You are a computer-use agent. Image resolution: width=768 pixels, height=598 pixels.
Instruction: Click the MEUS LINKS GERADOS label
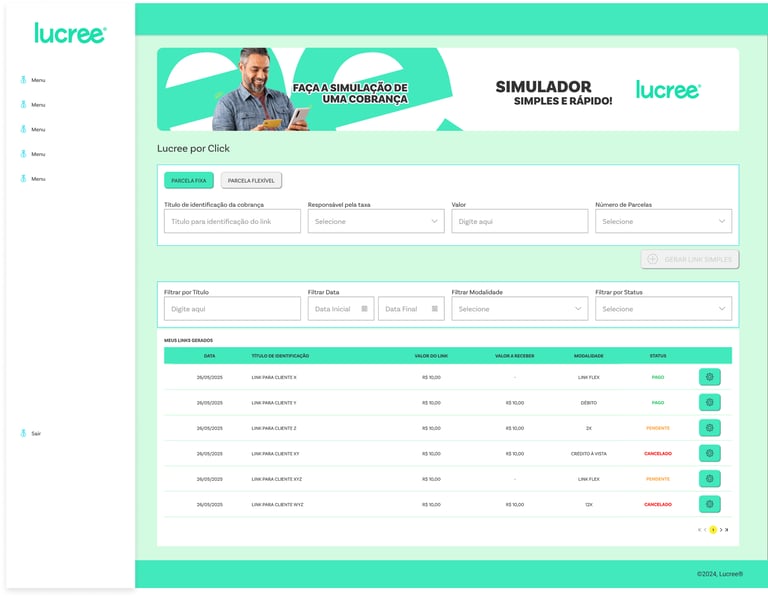pos(189,340)
